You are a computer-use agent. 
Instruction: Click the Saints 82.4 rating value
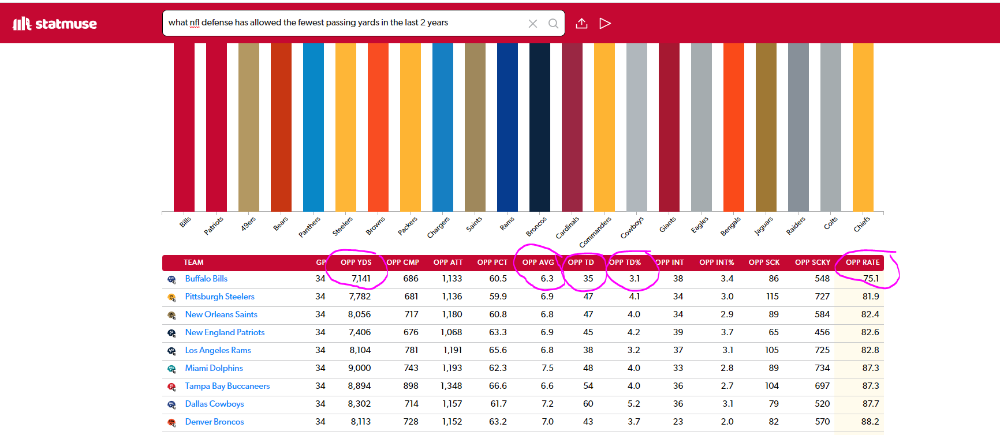871,314
